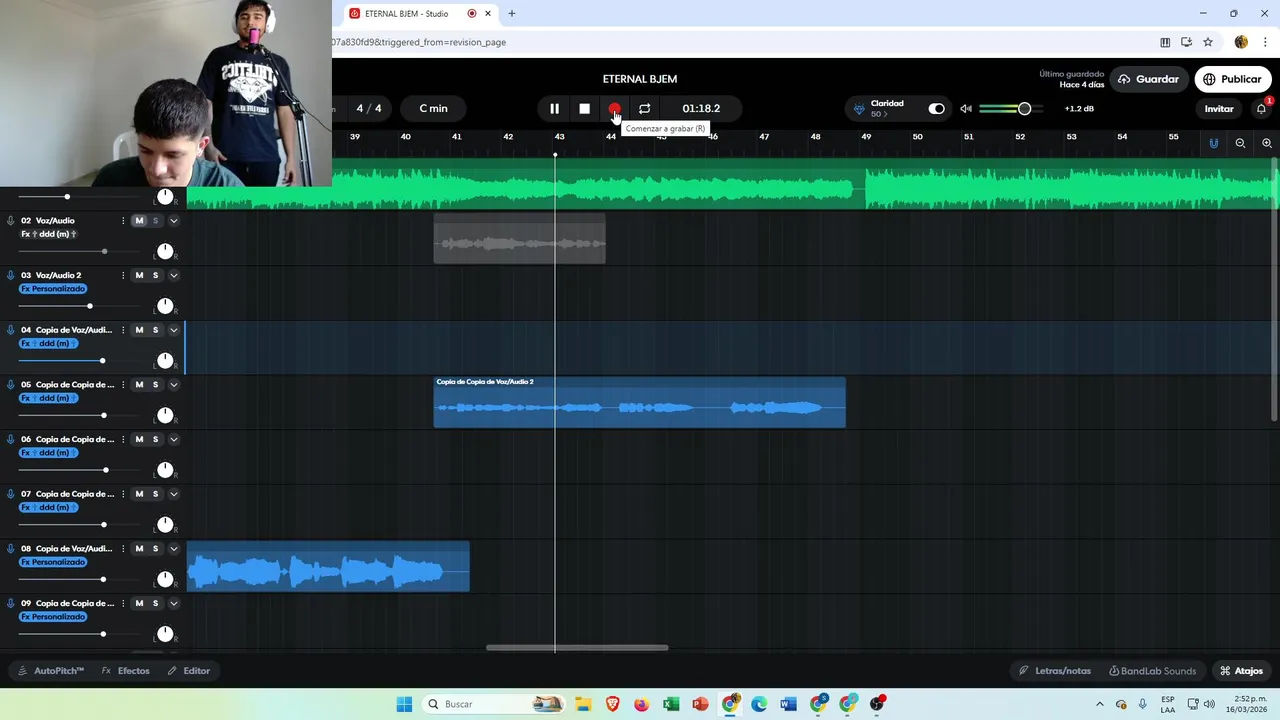The height and width of the screenshot is (720, 1280).
Task: Click microphone icon of track 04
Action: [11, 330]
